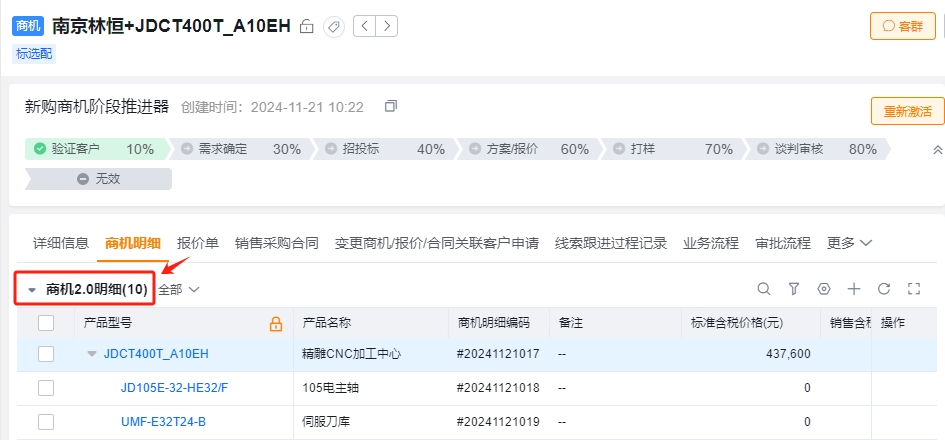Open the filter funnel icon
Image resolution: width=945 pixels, height=440 pixels.
(794, 289)
